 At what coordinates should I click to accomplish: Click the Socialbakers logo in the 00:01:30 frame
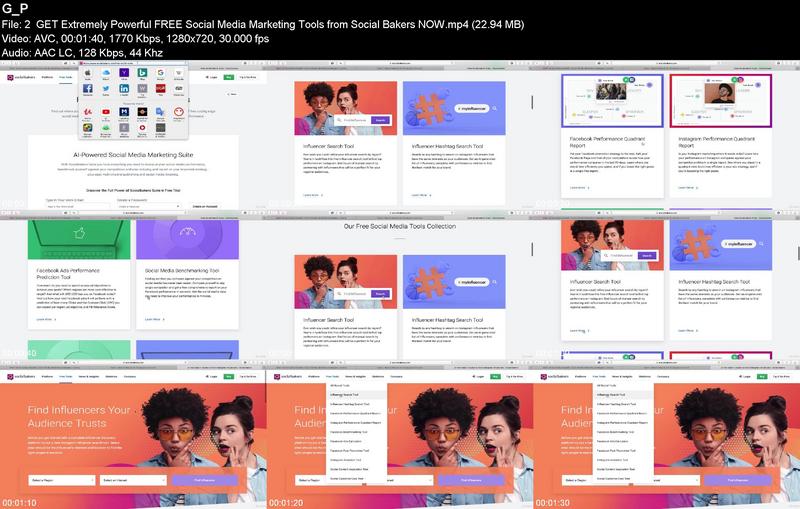555,376
